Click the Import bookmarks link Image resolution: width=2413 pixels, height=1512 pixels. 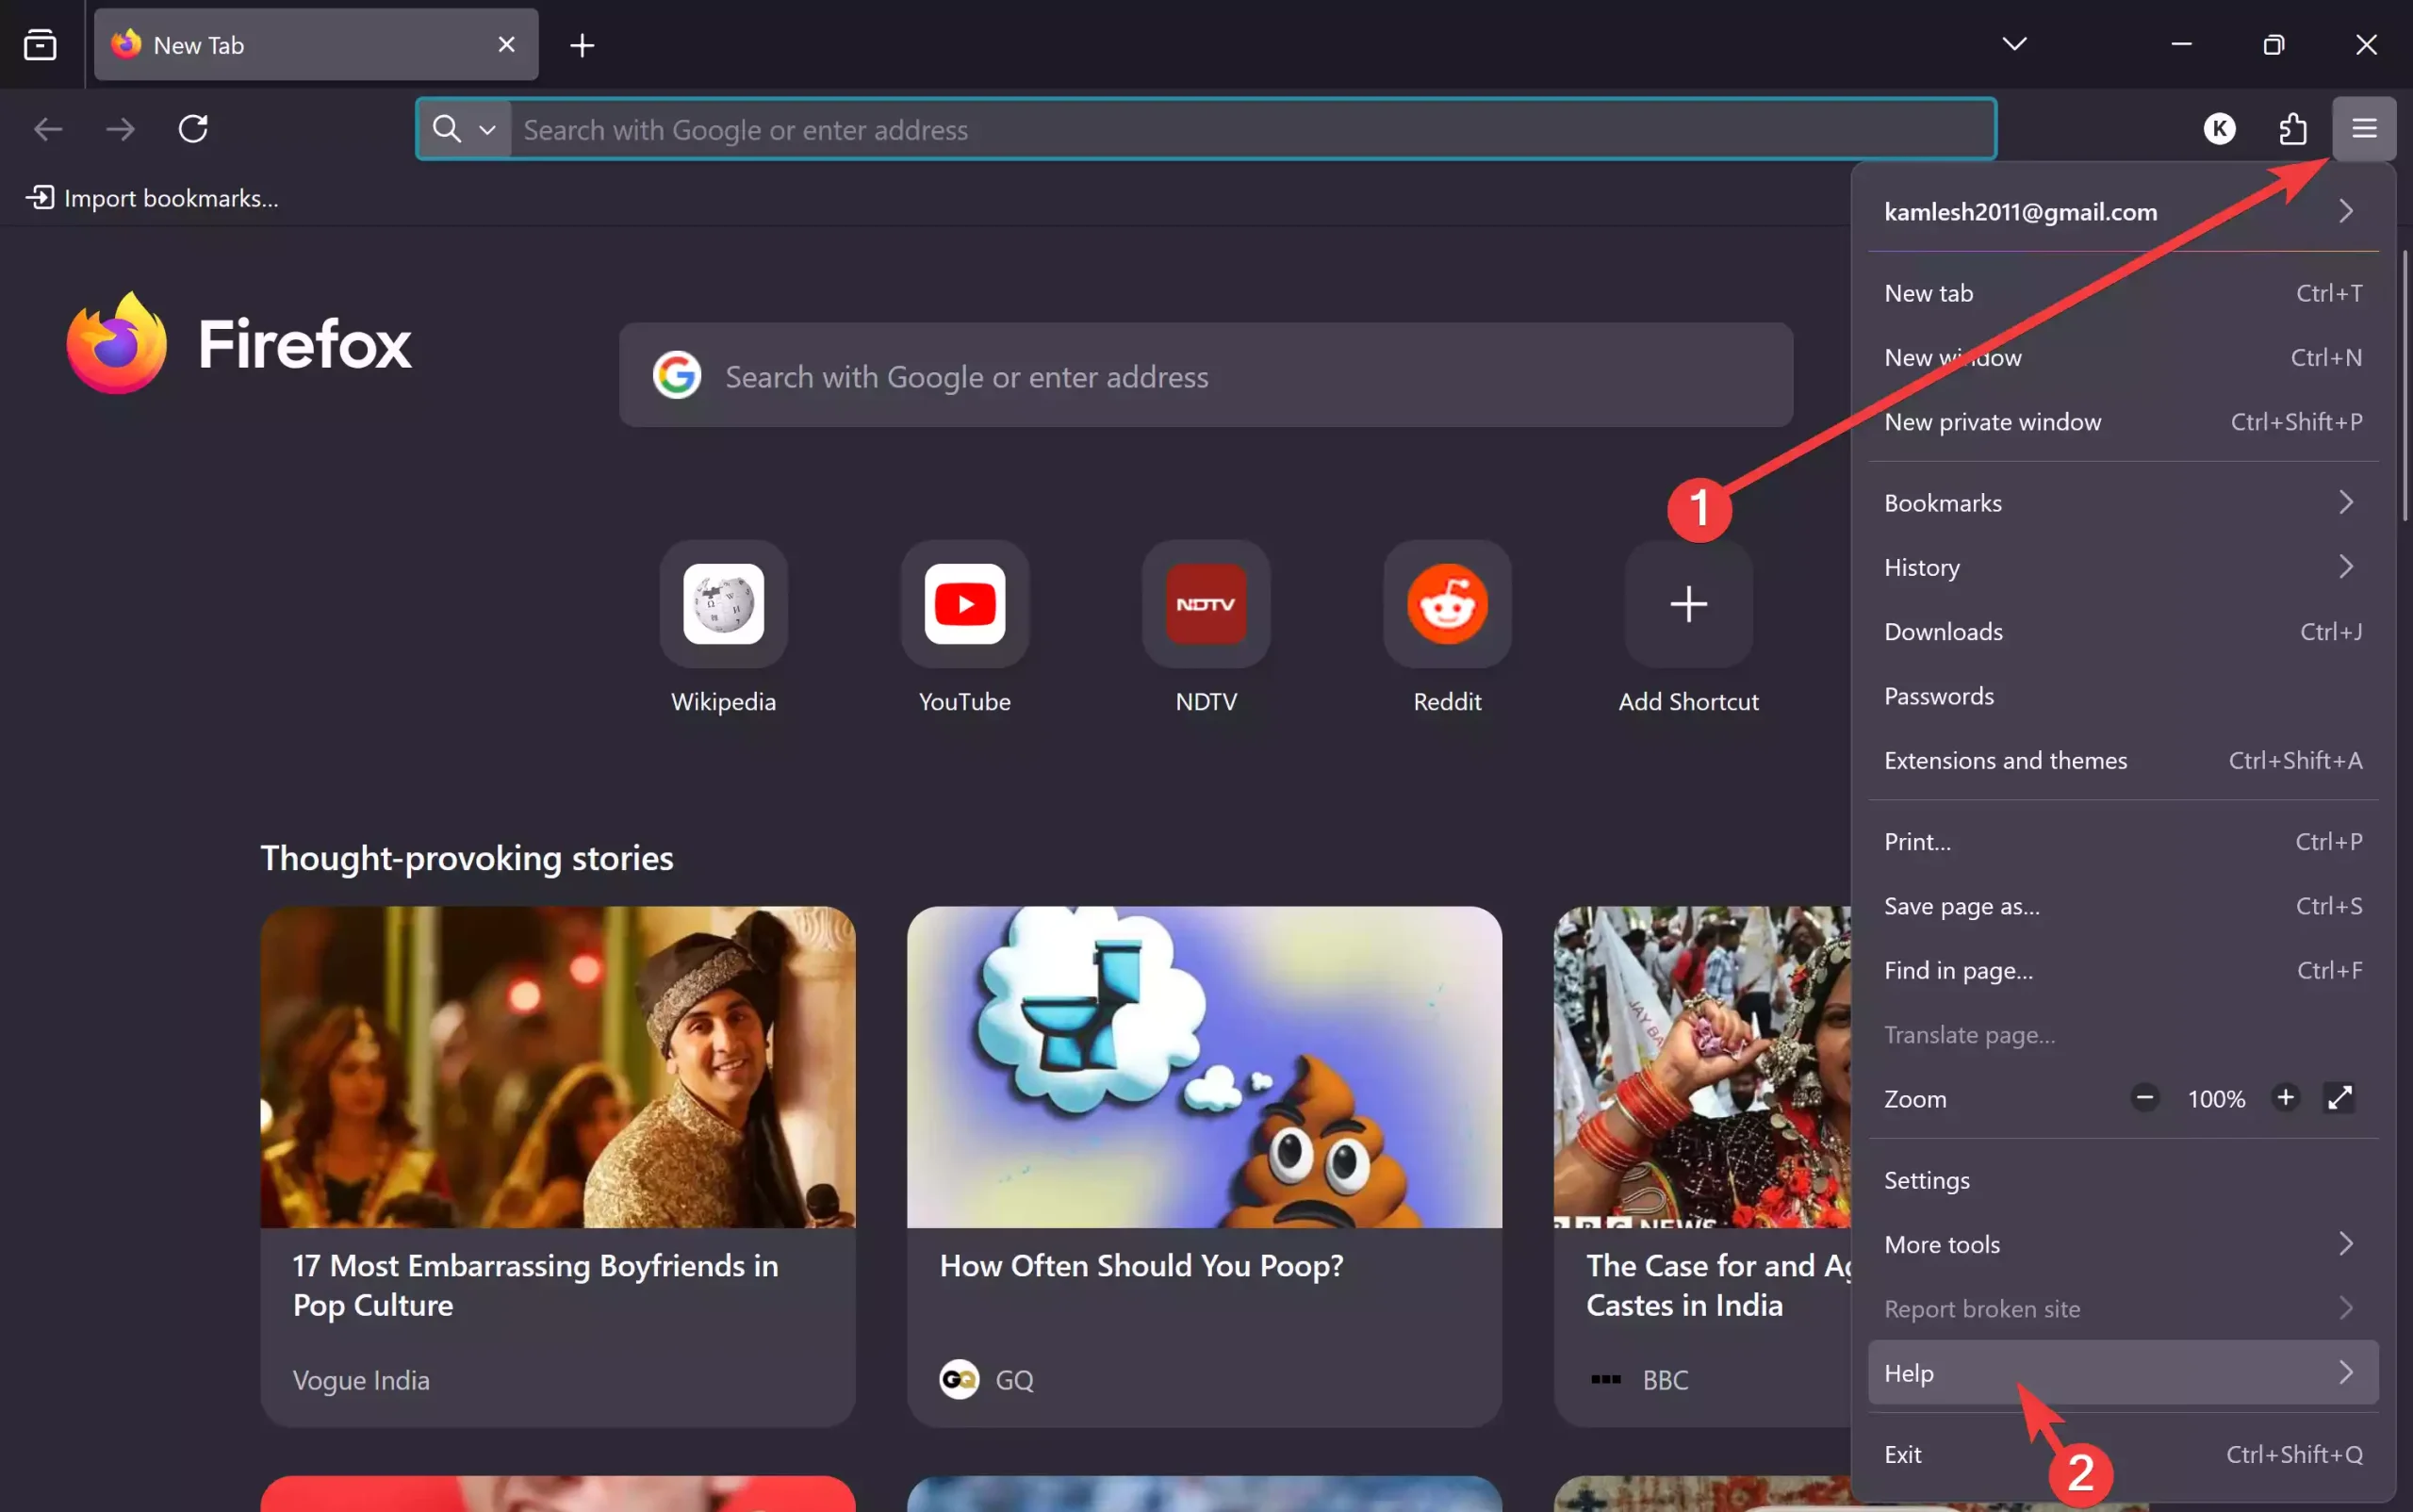153,197
